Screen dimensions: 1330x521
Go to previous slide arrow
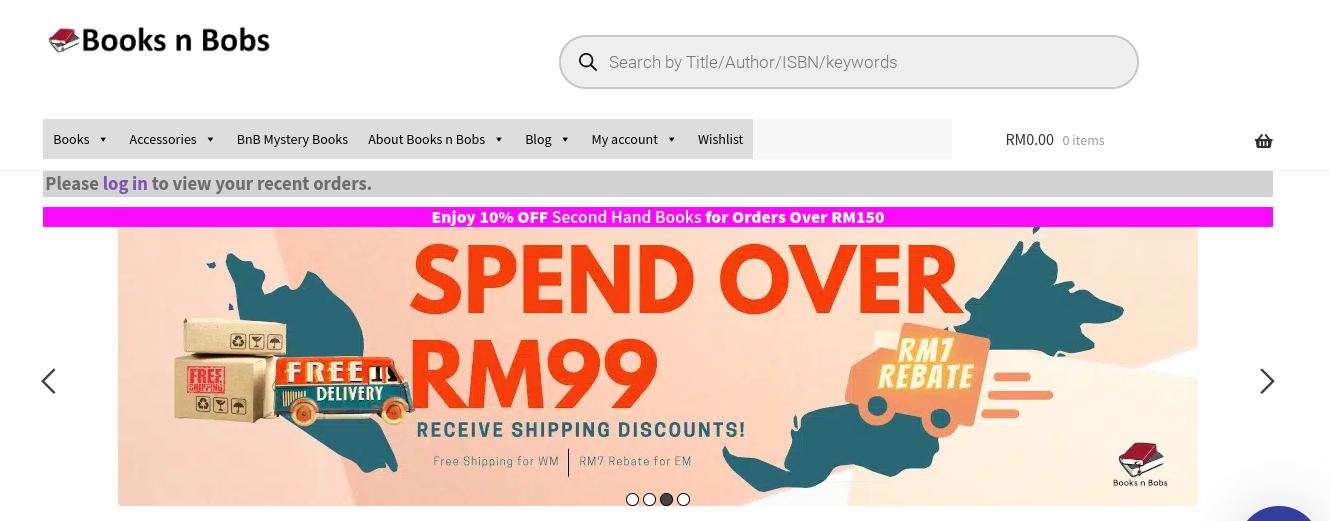point(48,381)
